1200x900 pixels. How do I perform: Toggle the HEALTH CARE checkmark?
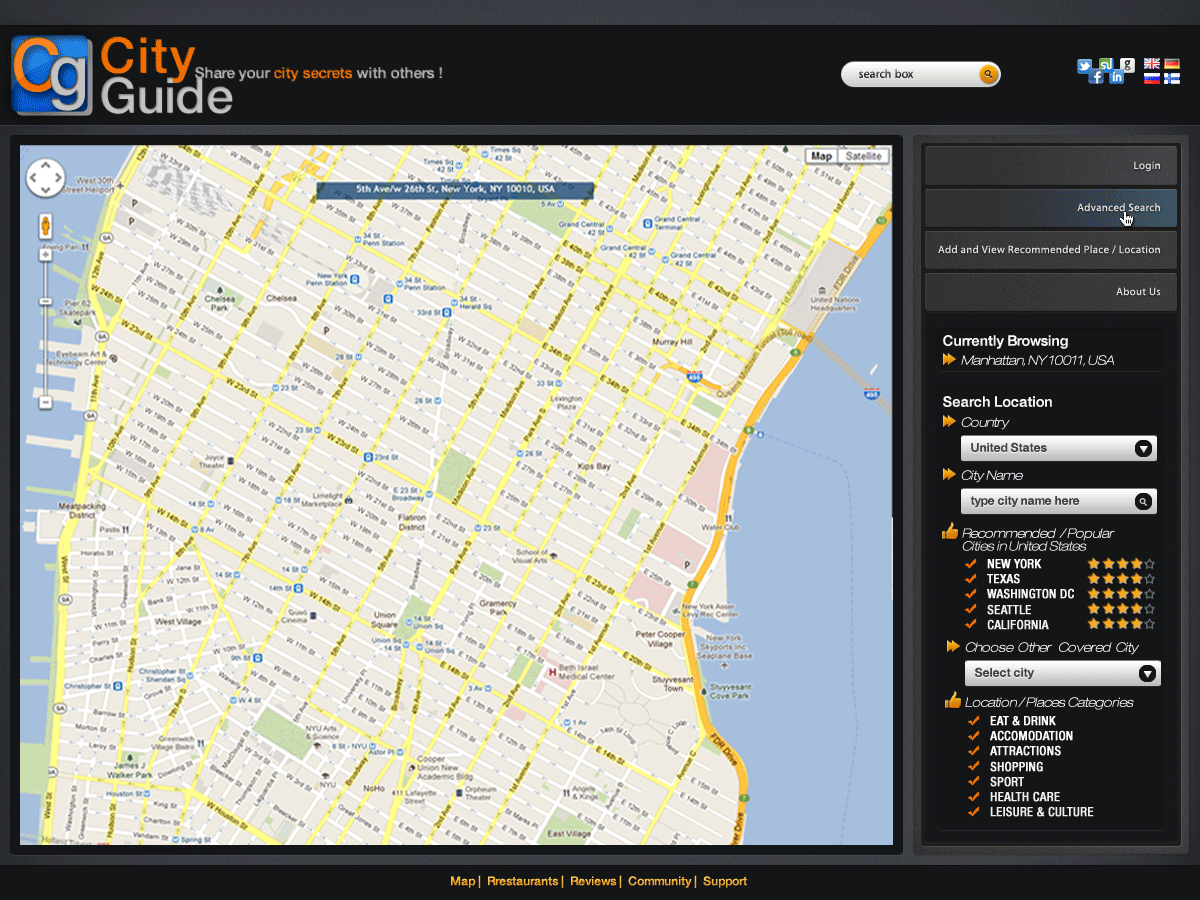coord(973,796)
